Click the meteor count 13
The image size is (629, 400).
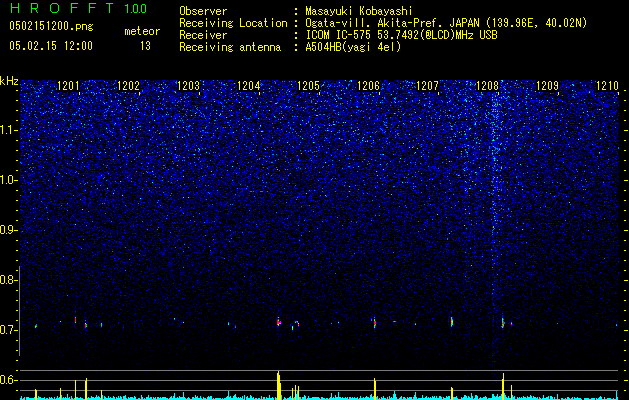click(x=145, y=46)
